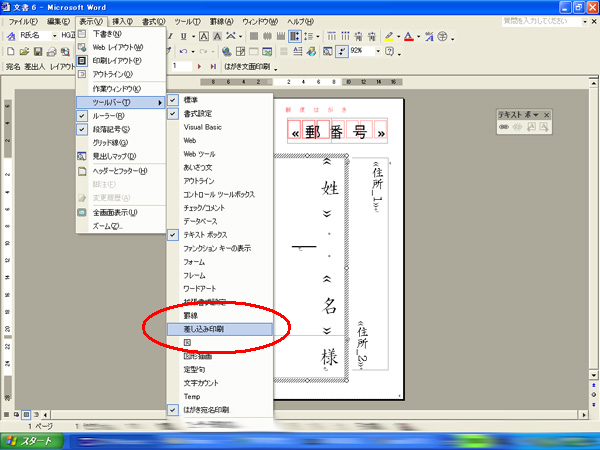Open the highlight color dropdown arrow

398,37
